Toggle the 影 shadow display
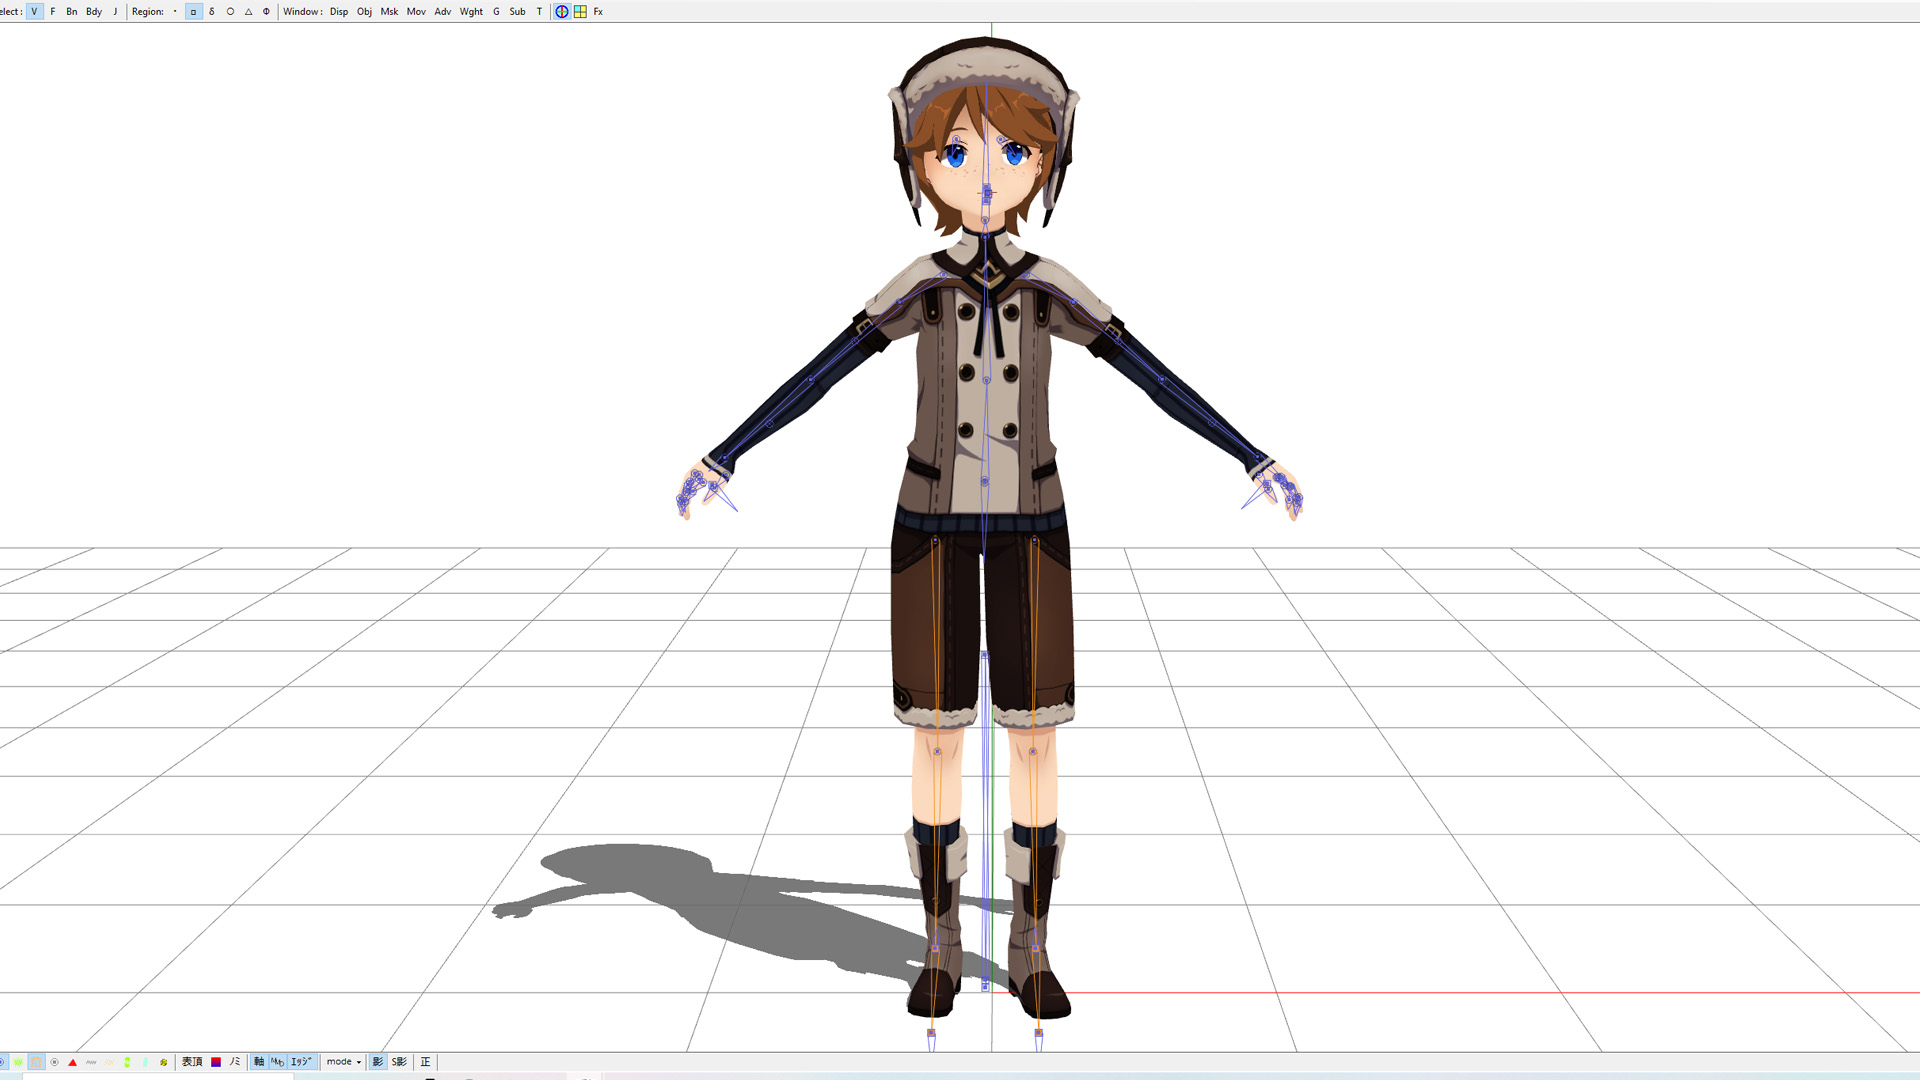The width and height of the screenshot is (1920, 1080). (x=378, y=1062)
